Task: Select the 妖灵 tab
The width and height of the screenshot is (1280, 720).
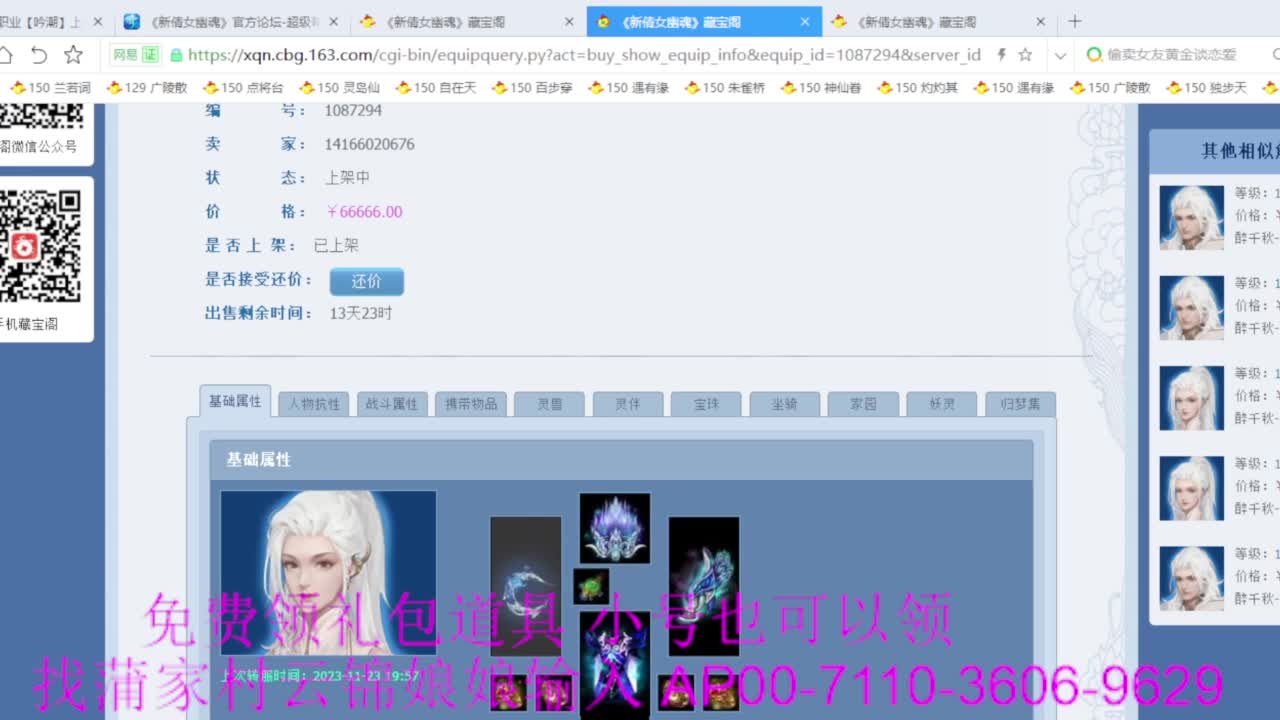Action: tap(942, 404)
